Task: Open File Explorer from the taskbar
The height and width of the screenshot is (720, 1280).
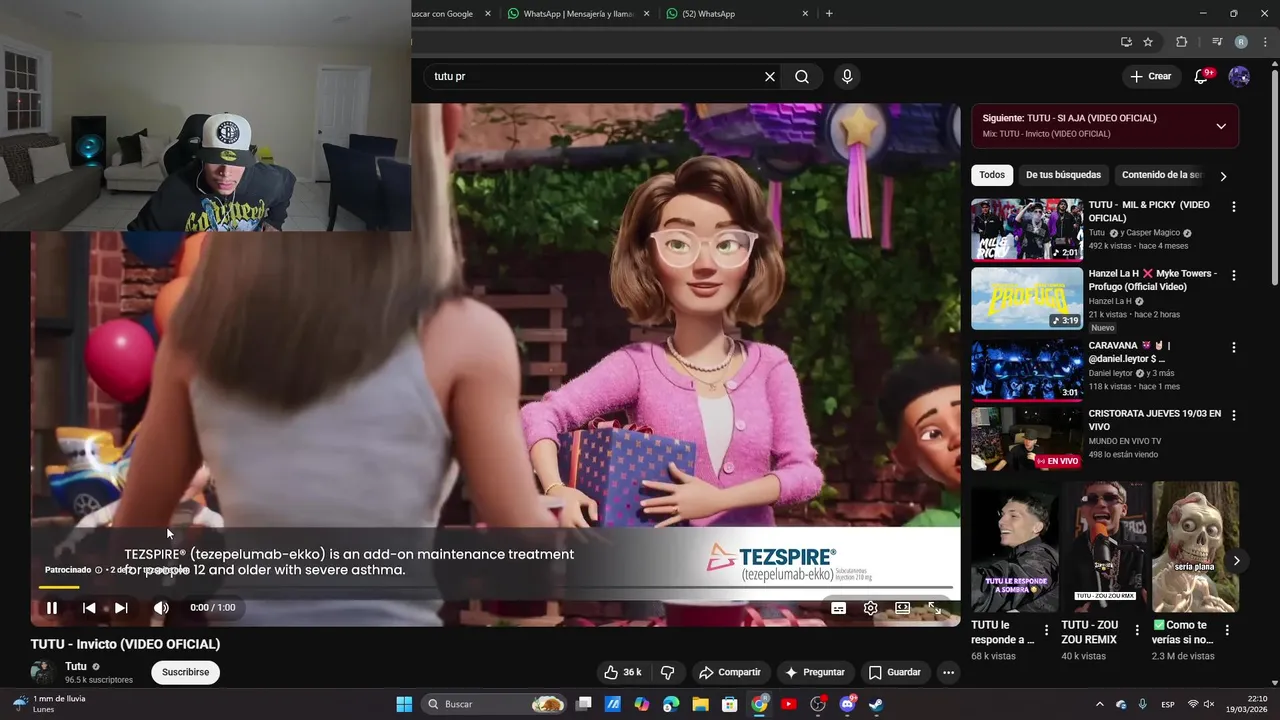Action: coord(700,704)
